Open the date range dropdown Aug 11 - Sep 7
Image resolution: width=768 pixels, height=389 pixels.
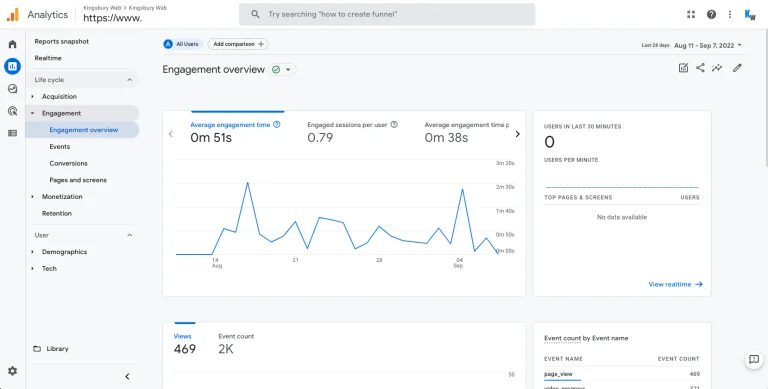708,45
